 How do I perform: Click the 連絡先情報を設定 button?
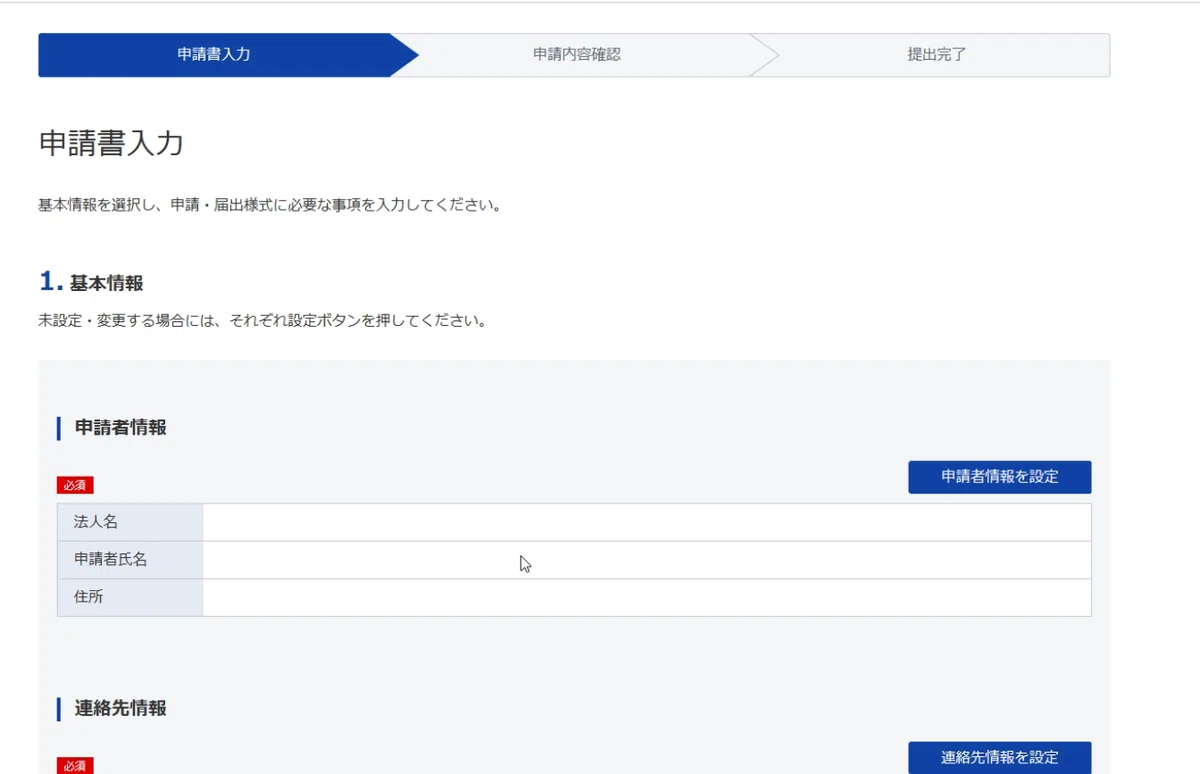click(999, 757)
